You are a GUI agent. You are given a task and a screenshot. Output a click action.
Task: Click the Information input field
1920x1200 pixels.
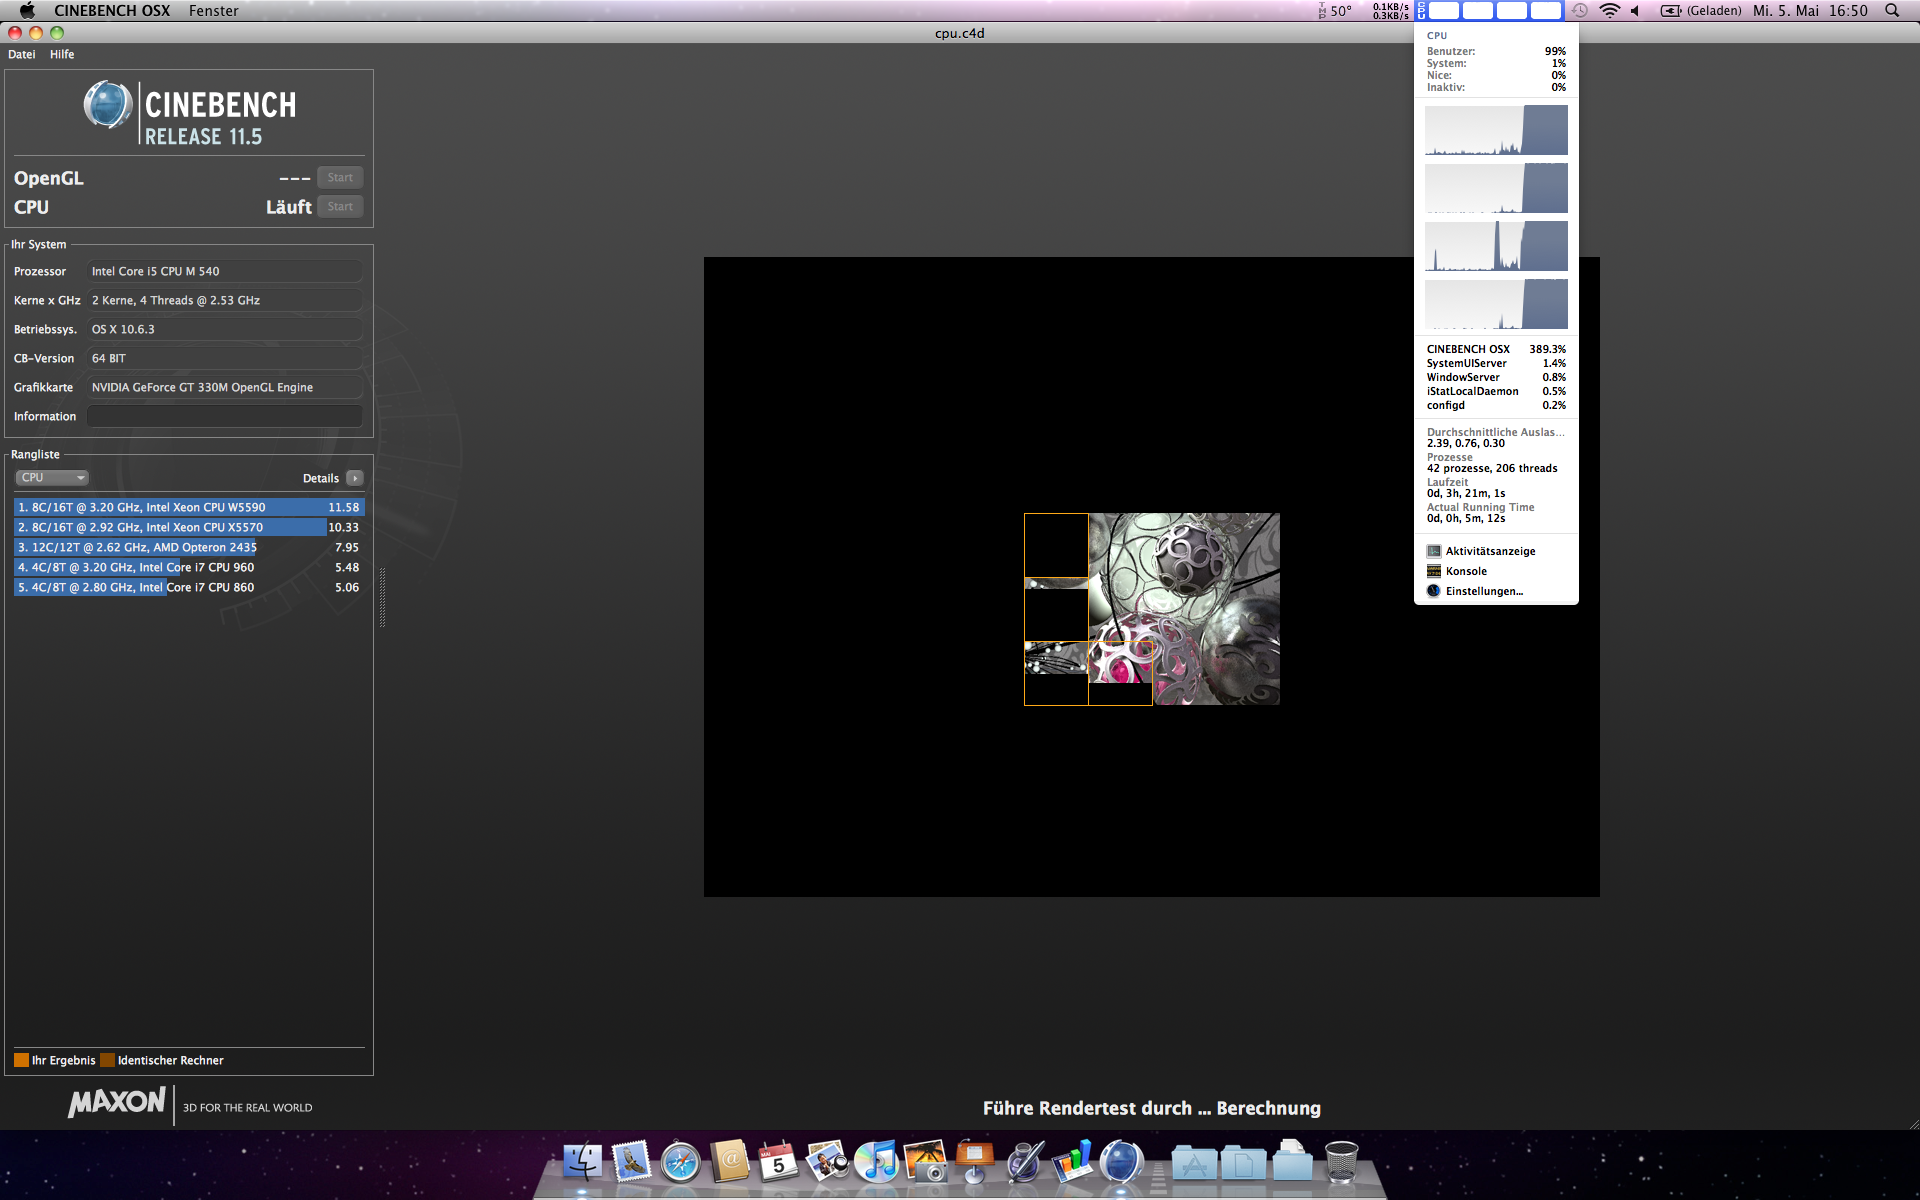(x=224, y=416)
